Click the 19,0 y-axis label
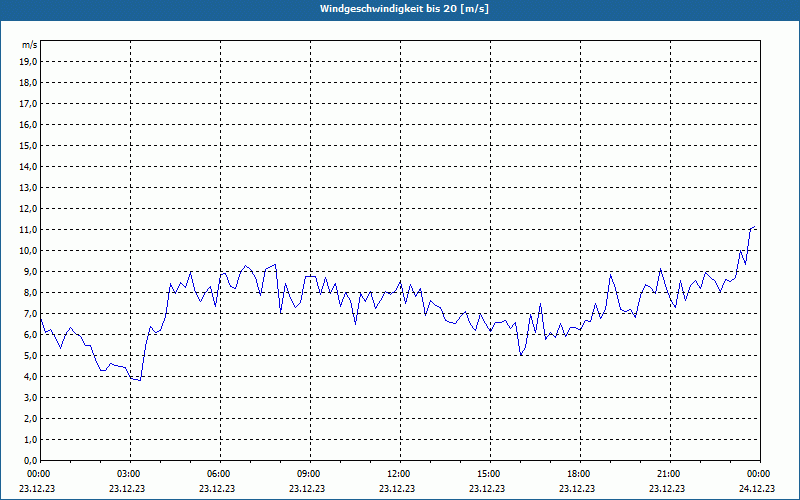The width and height of the screenshot is (800, 500). point(28,62)
